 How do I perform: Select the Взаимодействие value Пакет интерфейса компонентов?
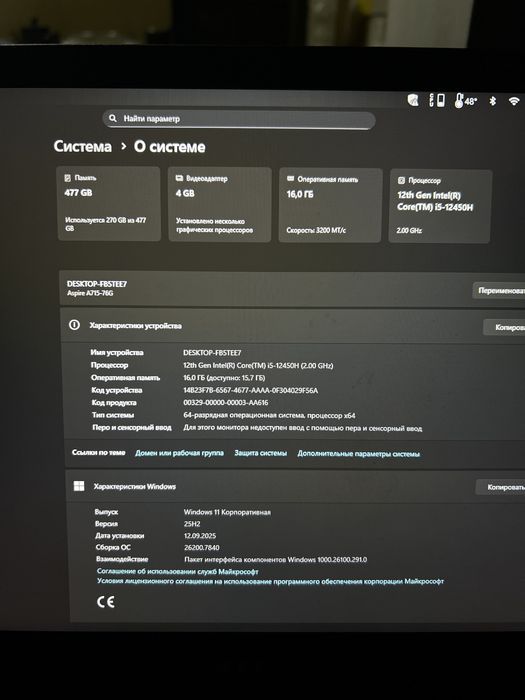coord(275,559)
